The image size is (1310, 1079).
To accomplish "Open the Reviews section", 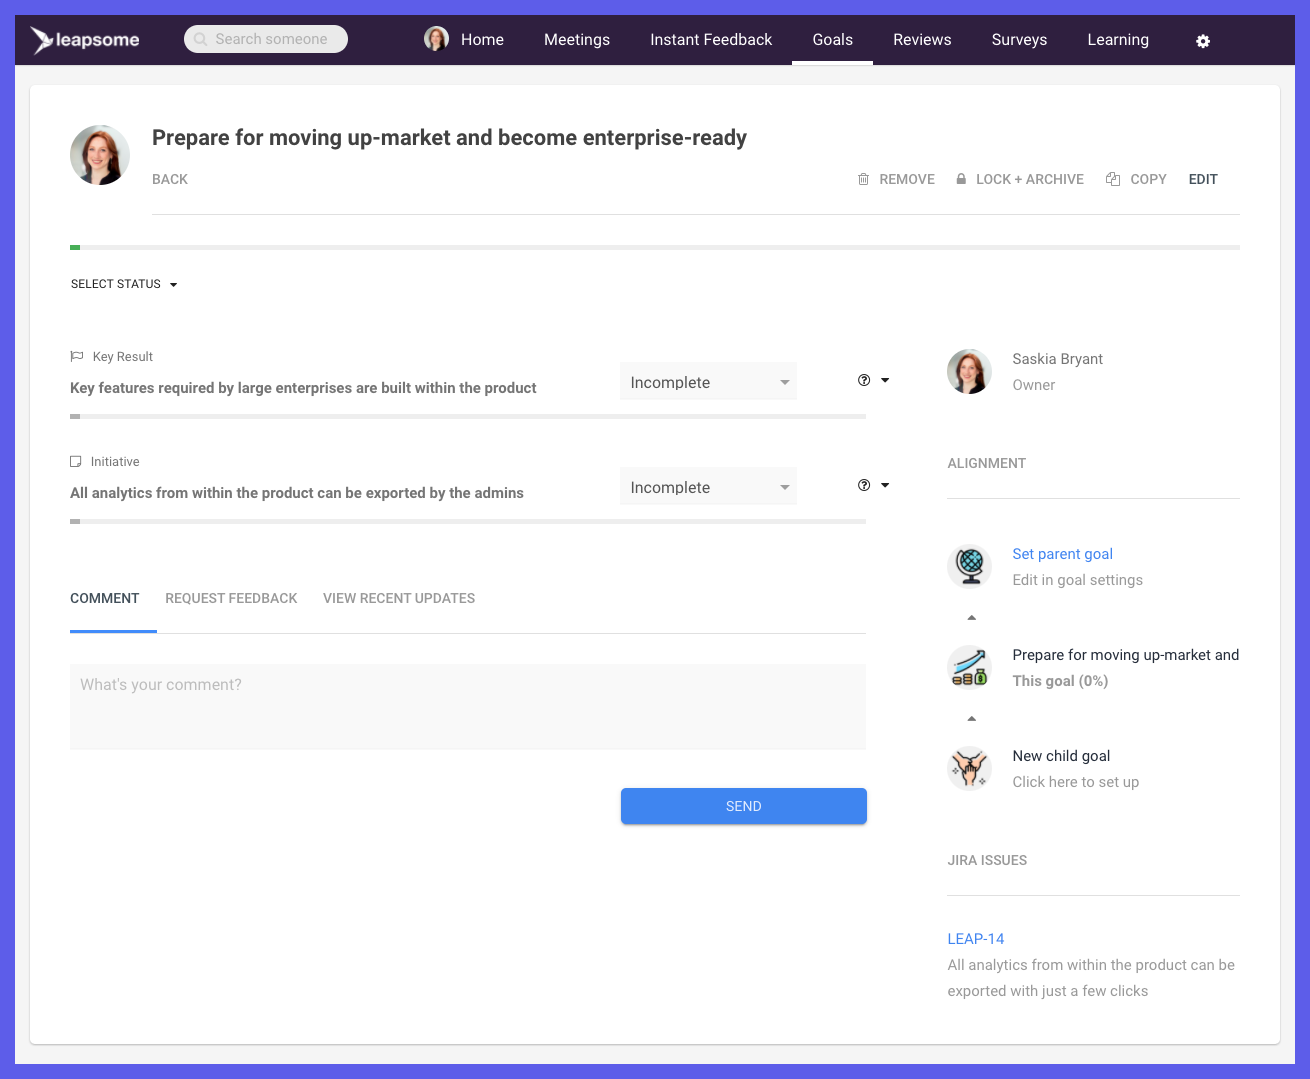I will click(x=922, y=39).
